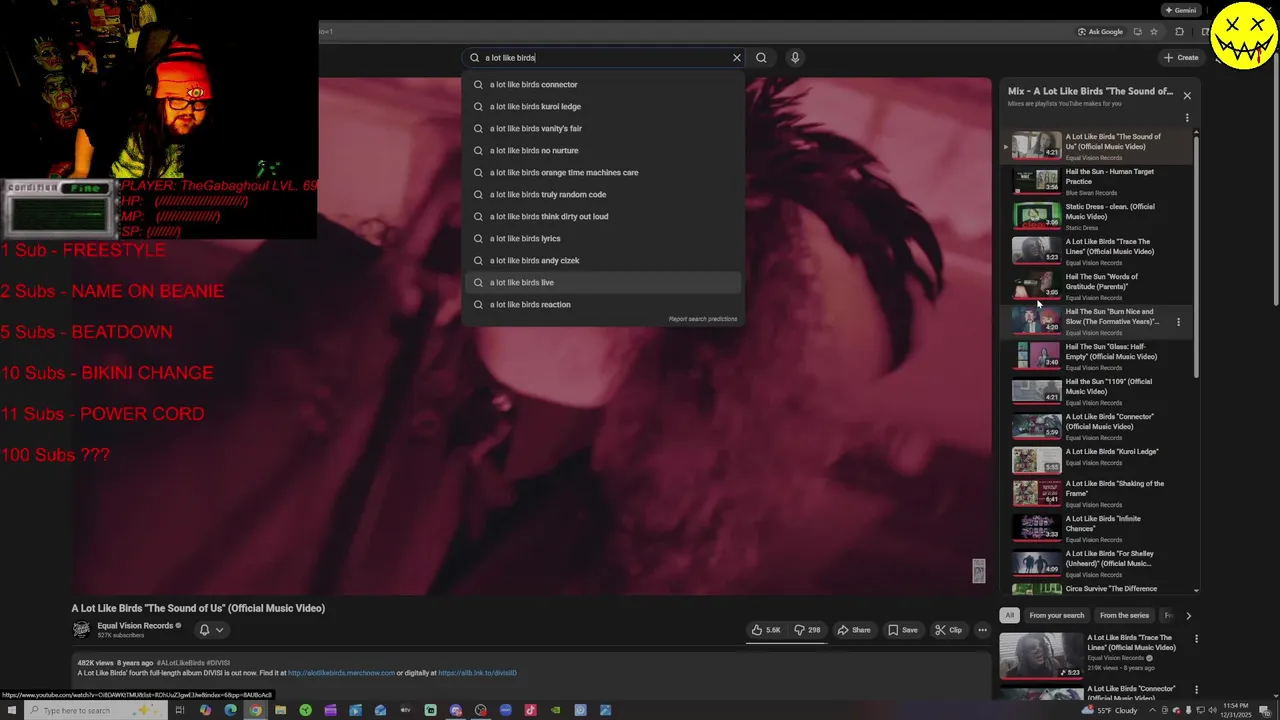Image resolution: width=1280 pixels, height=720 pixels.
Task: Select suggestion 'a lot like birds truly random code'
Action: point(603,195)
